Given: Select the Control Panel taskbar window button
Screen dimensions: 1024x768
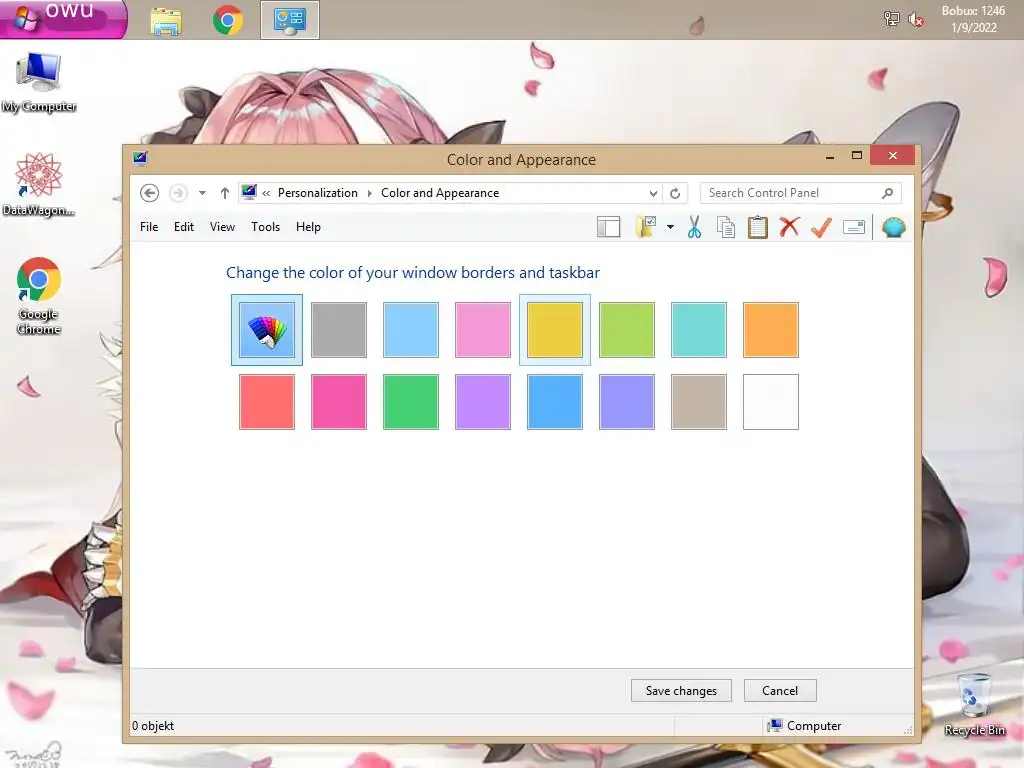Looking at the screenshot, I should [290, 20].
